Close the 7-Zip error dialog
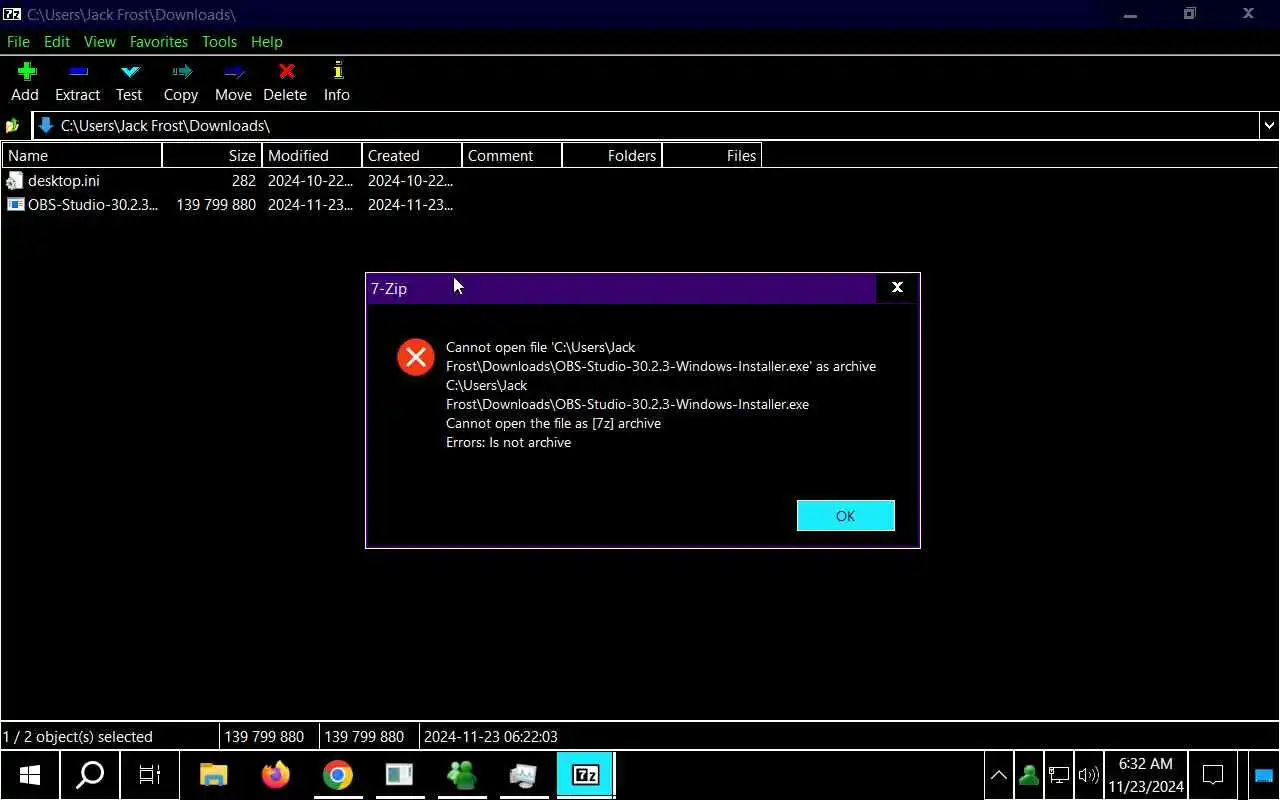Screen dimensions: 1280x800 coord(897,288)
